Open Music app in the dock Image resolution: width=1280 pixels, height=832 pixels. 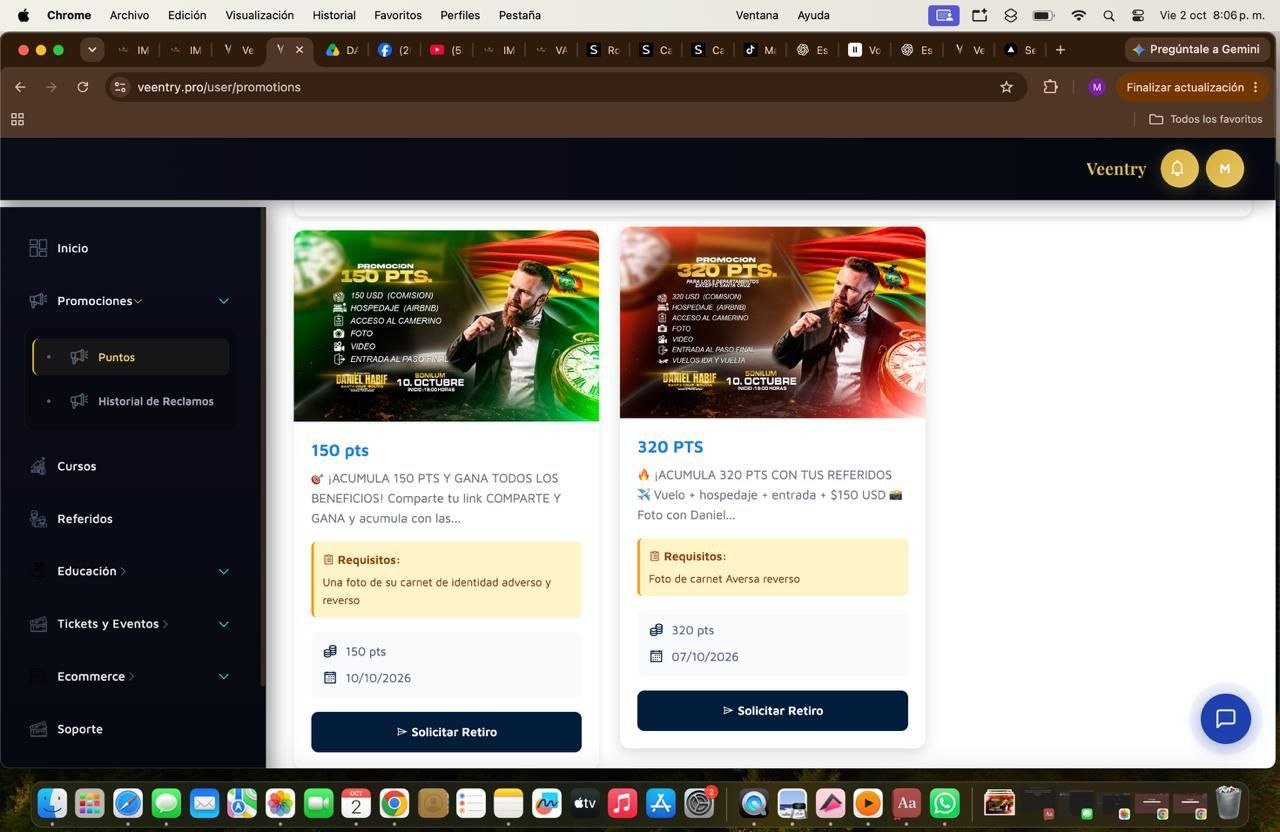point(622,803)
